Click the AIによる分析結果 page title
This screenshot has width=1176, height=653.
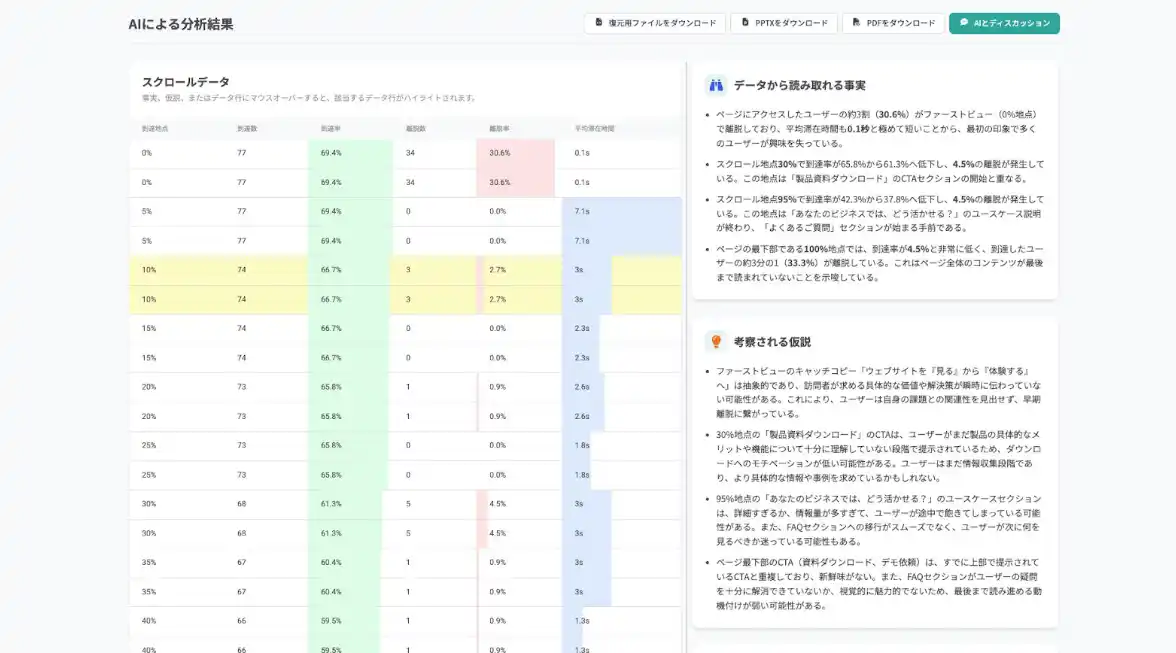point(181,24)
